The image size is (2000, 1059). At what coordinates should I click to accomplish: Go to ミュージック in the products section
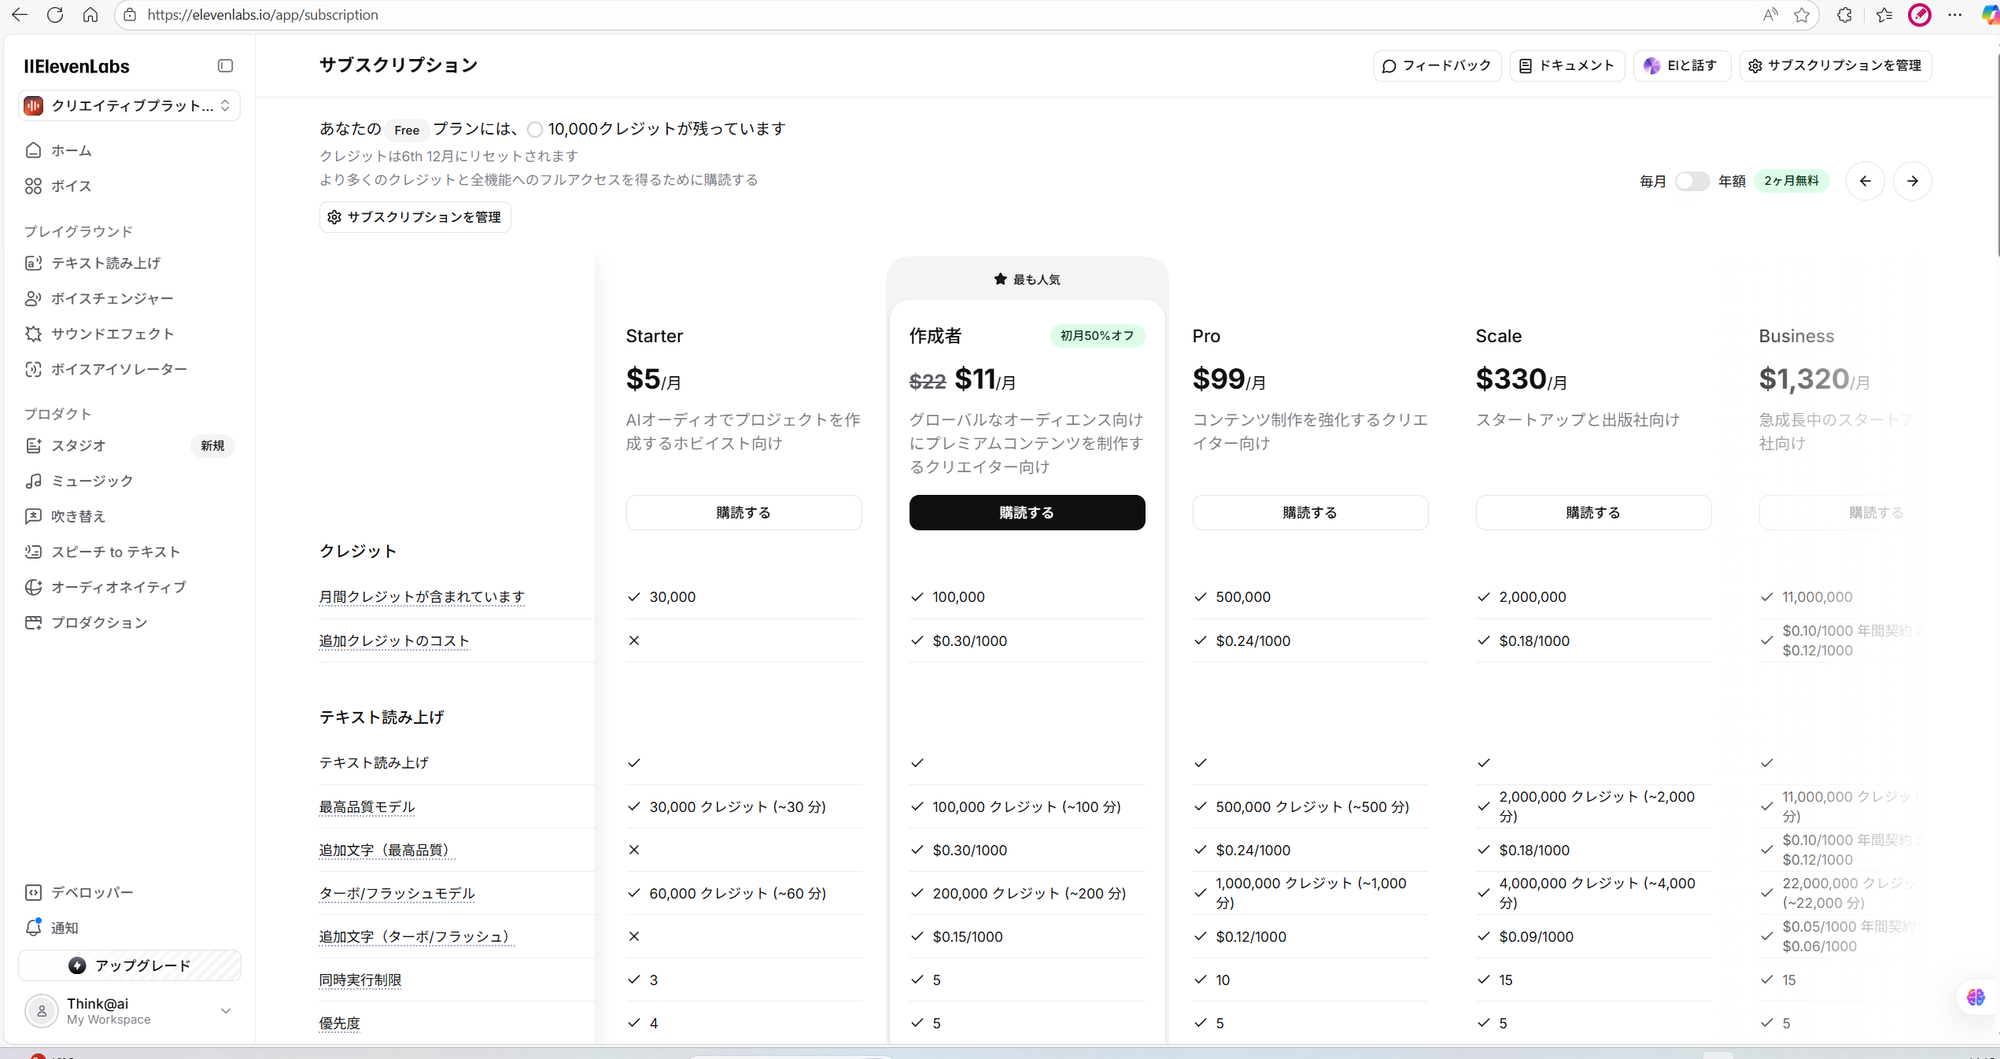point(92,481)
